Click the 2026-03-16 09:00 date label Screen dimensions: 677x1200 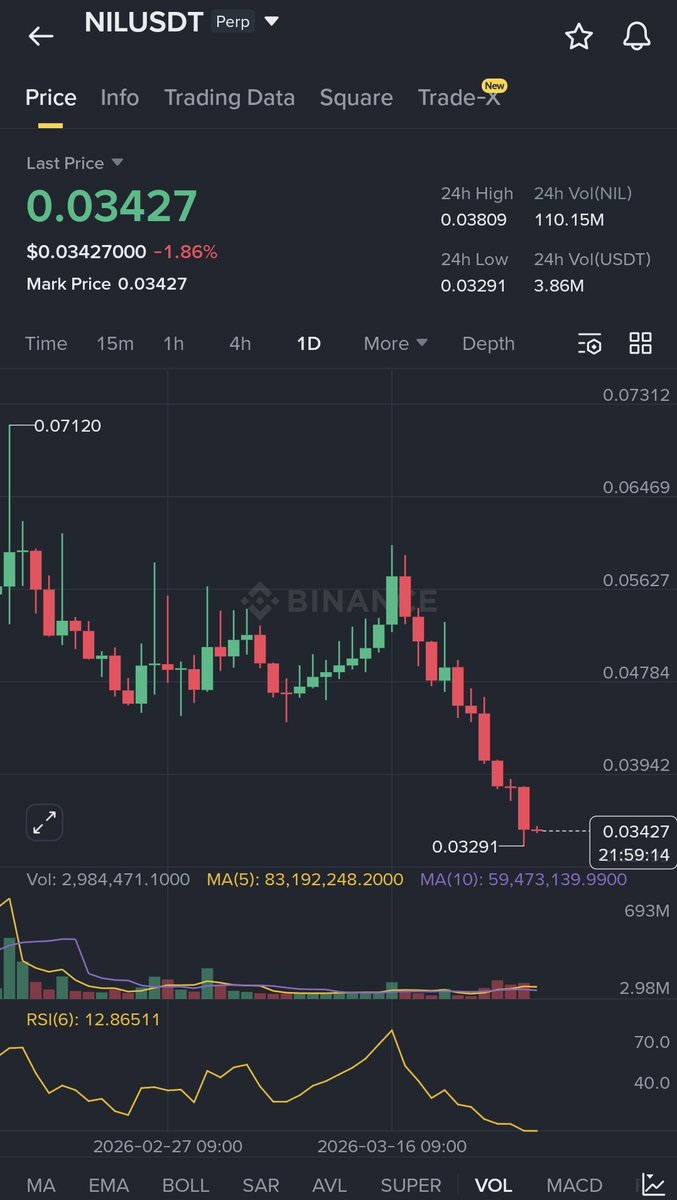coord(392,1146)
